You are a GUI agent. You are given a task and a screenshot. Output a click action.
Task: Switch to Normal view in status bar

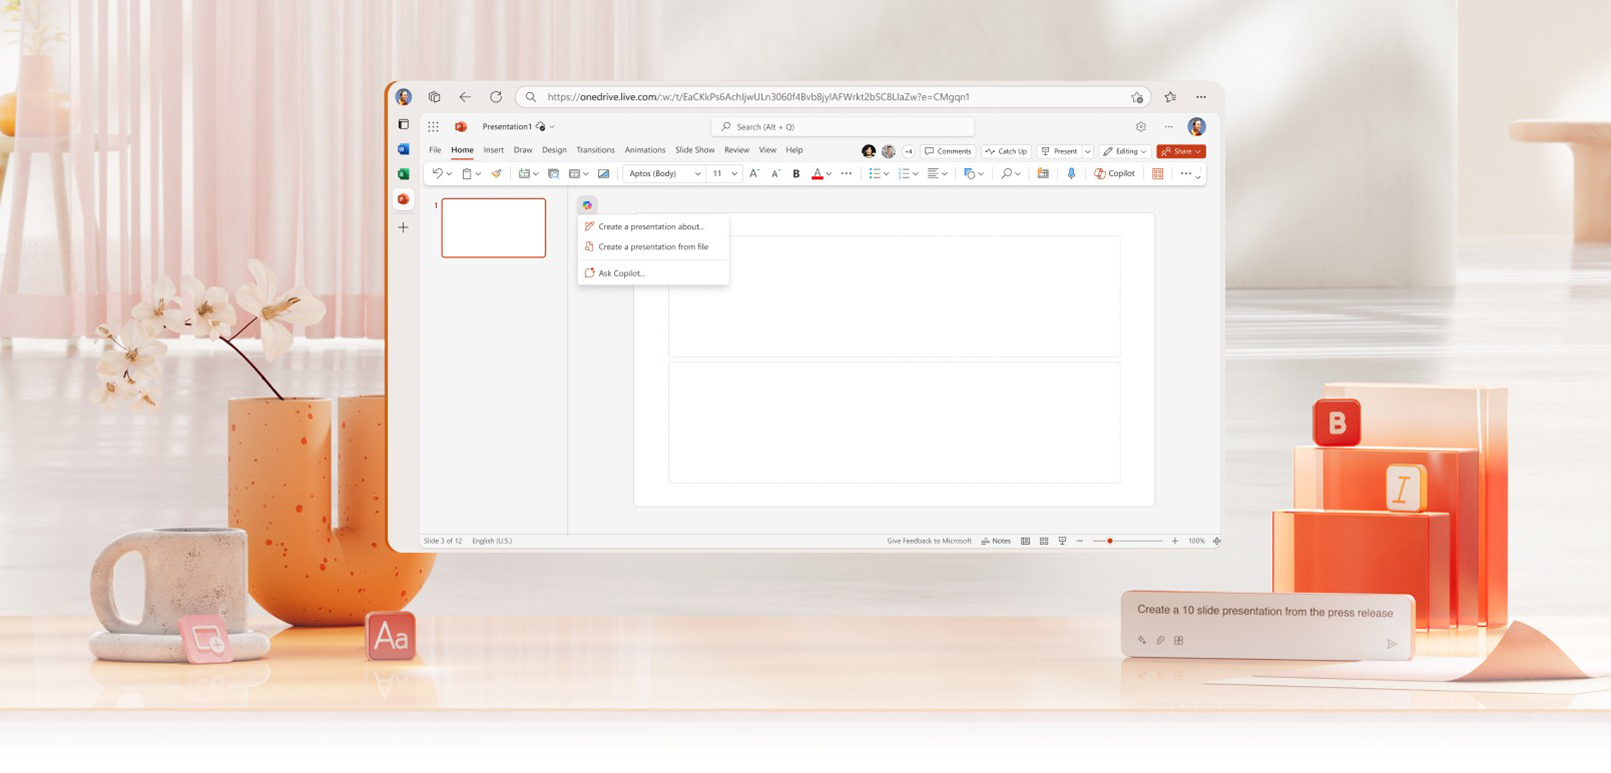(x=1025, y=541)
